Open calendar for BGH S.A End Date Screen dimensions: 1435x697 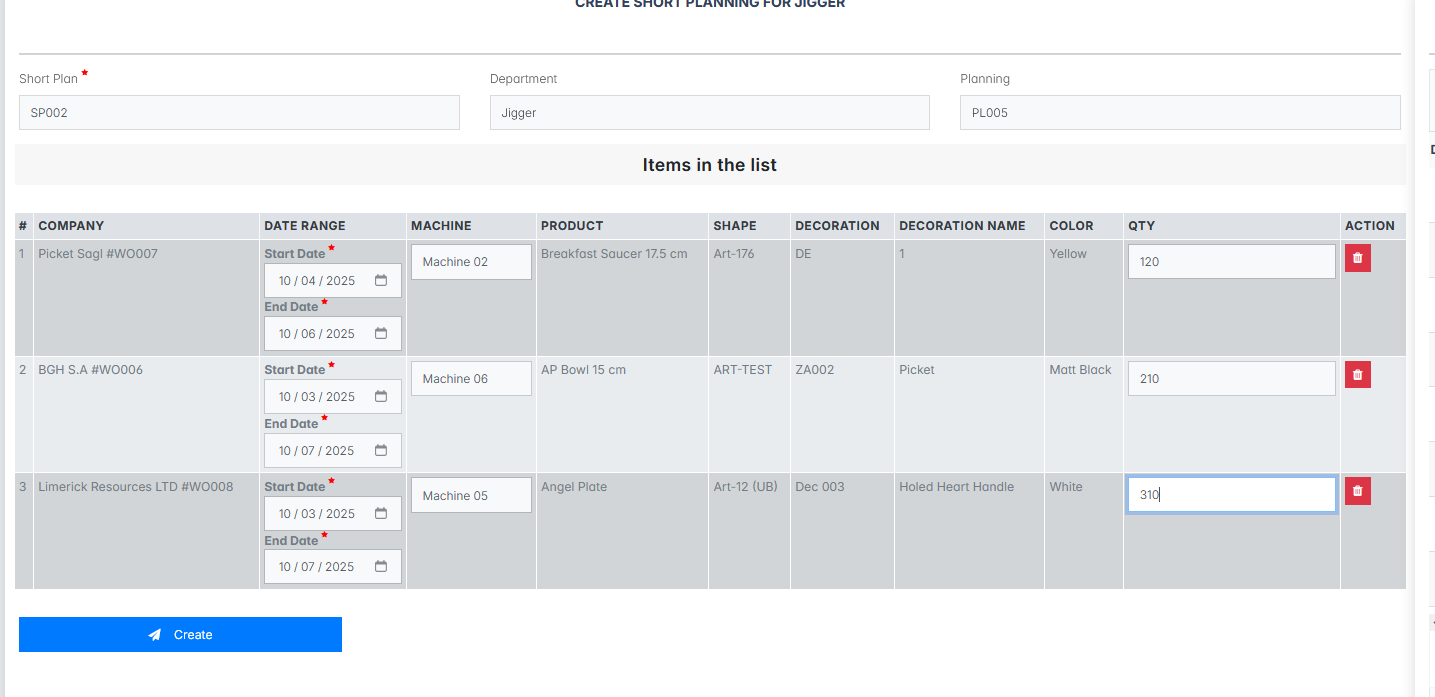pyautogui.click(x=381, y=451)
